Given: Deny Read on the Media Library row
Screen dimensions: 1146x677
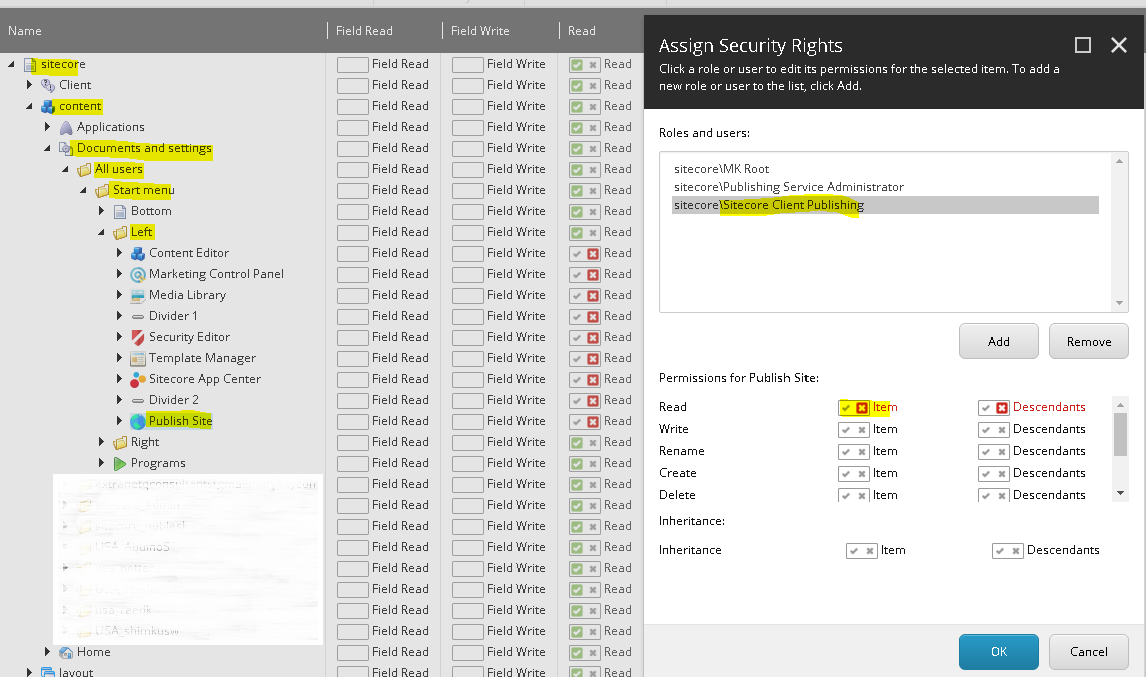Looking at the screenshot, I should click(x=593, y=296).
